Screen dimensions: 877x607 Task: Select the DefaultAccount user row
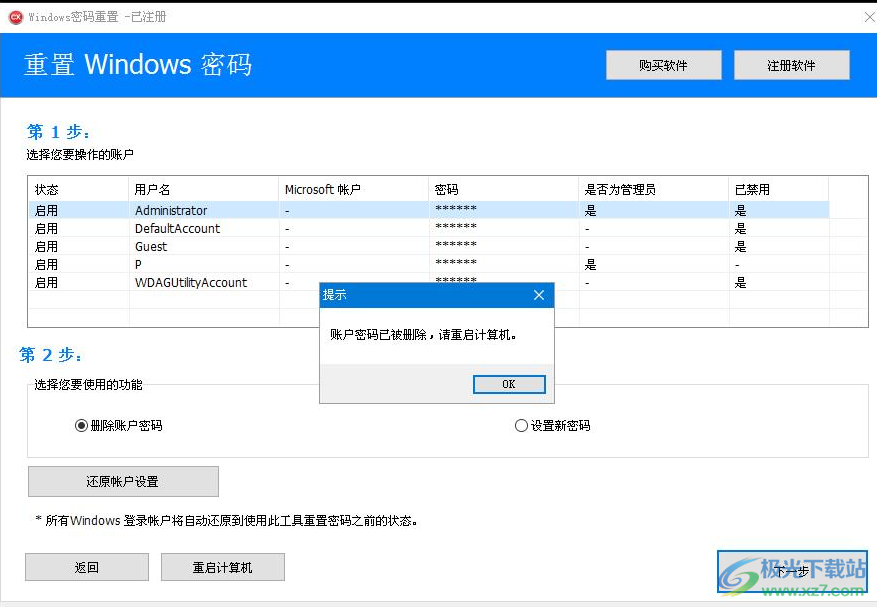tap(428, 228)
